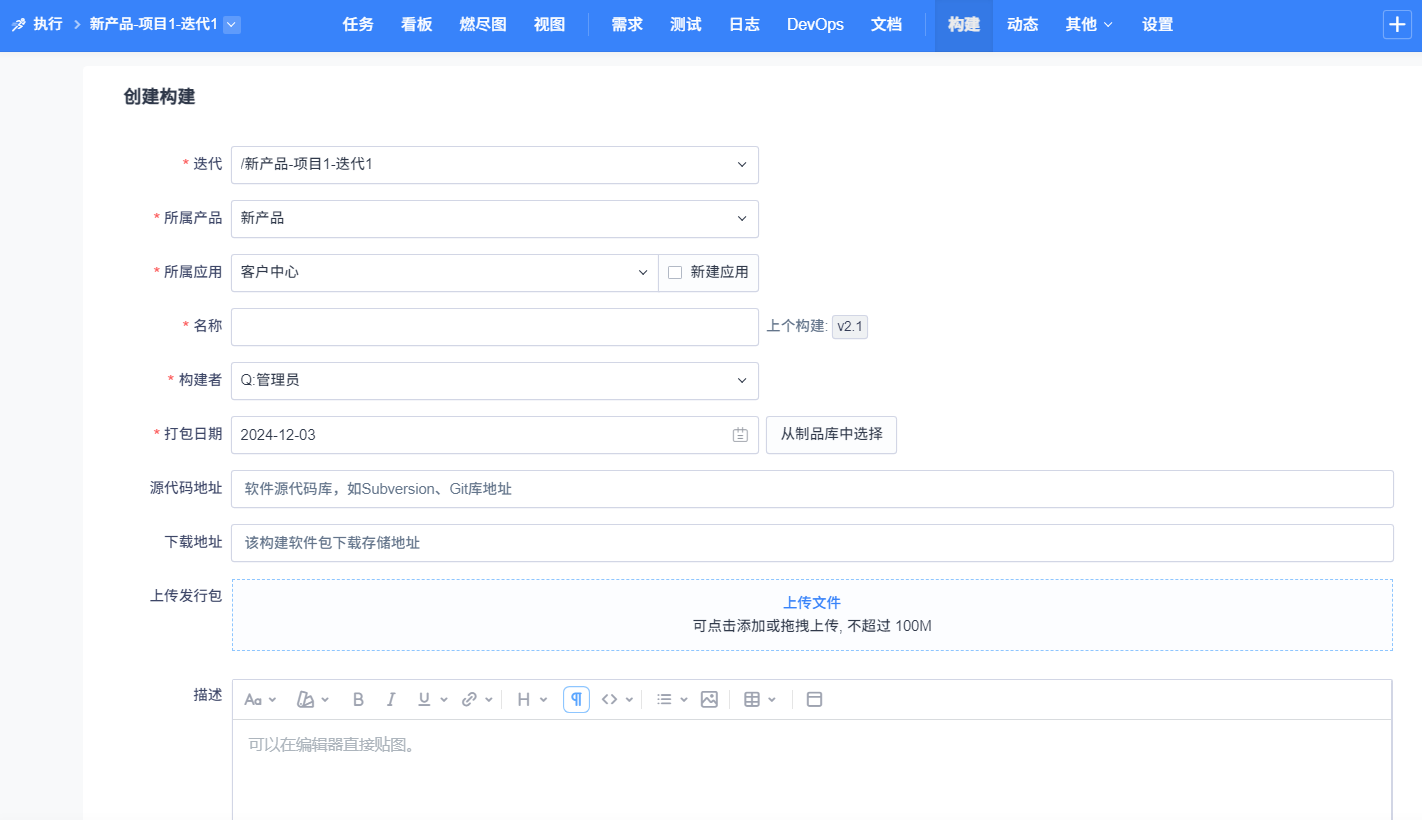Open calendar icon in 打包日期 field
The height and width of the screenshot is (820, 1422).
(740, 435)
